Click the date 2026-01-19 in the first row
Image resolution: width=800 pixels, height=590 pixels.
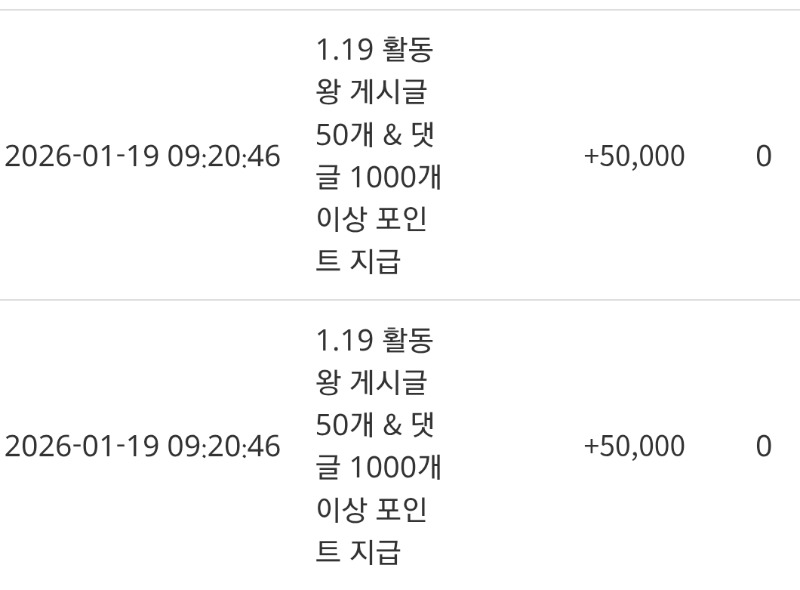coord(82,157)
